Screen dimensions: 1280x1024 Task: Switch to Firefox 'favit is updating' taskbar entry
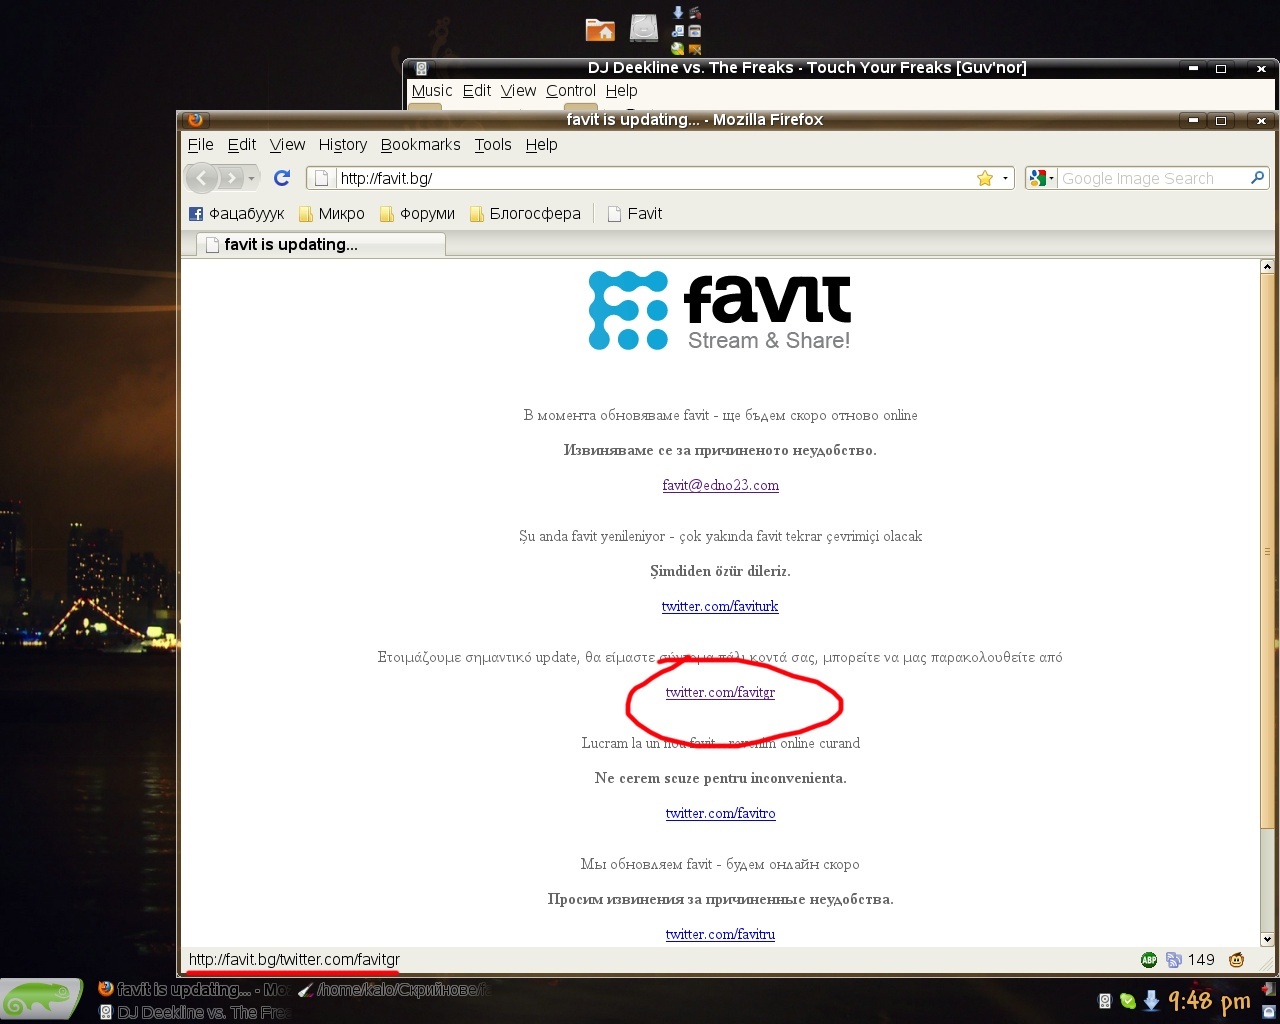(195, 989)
